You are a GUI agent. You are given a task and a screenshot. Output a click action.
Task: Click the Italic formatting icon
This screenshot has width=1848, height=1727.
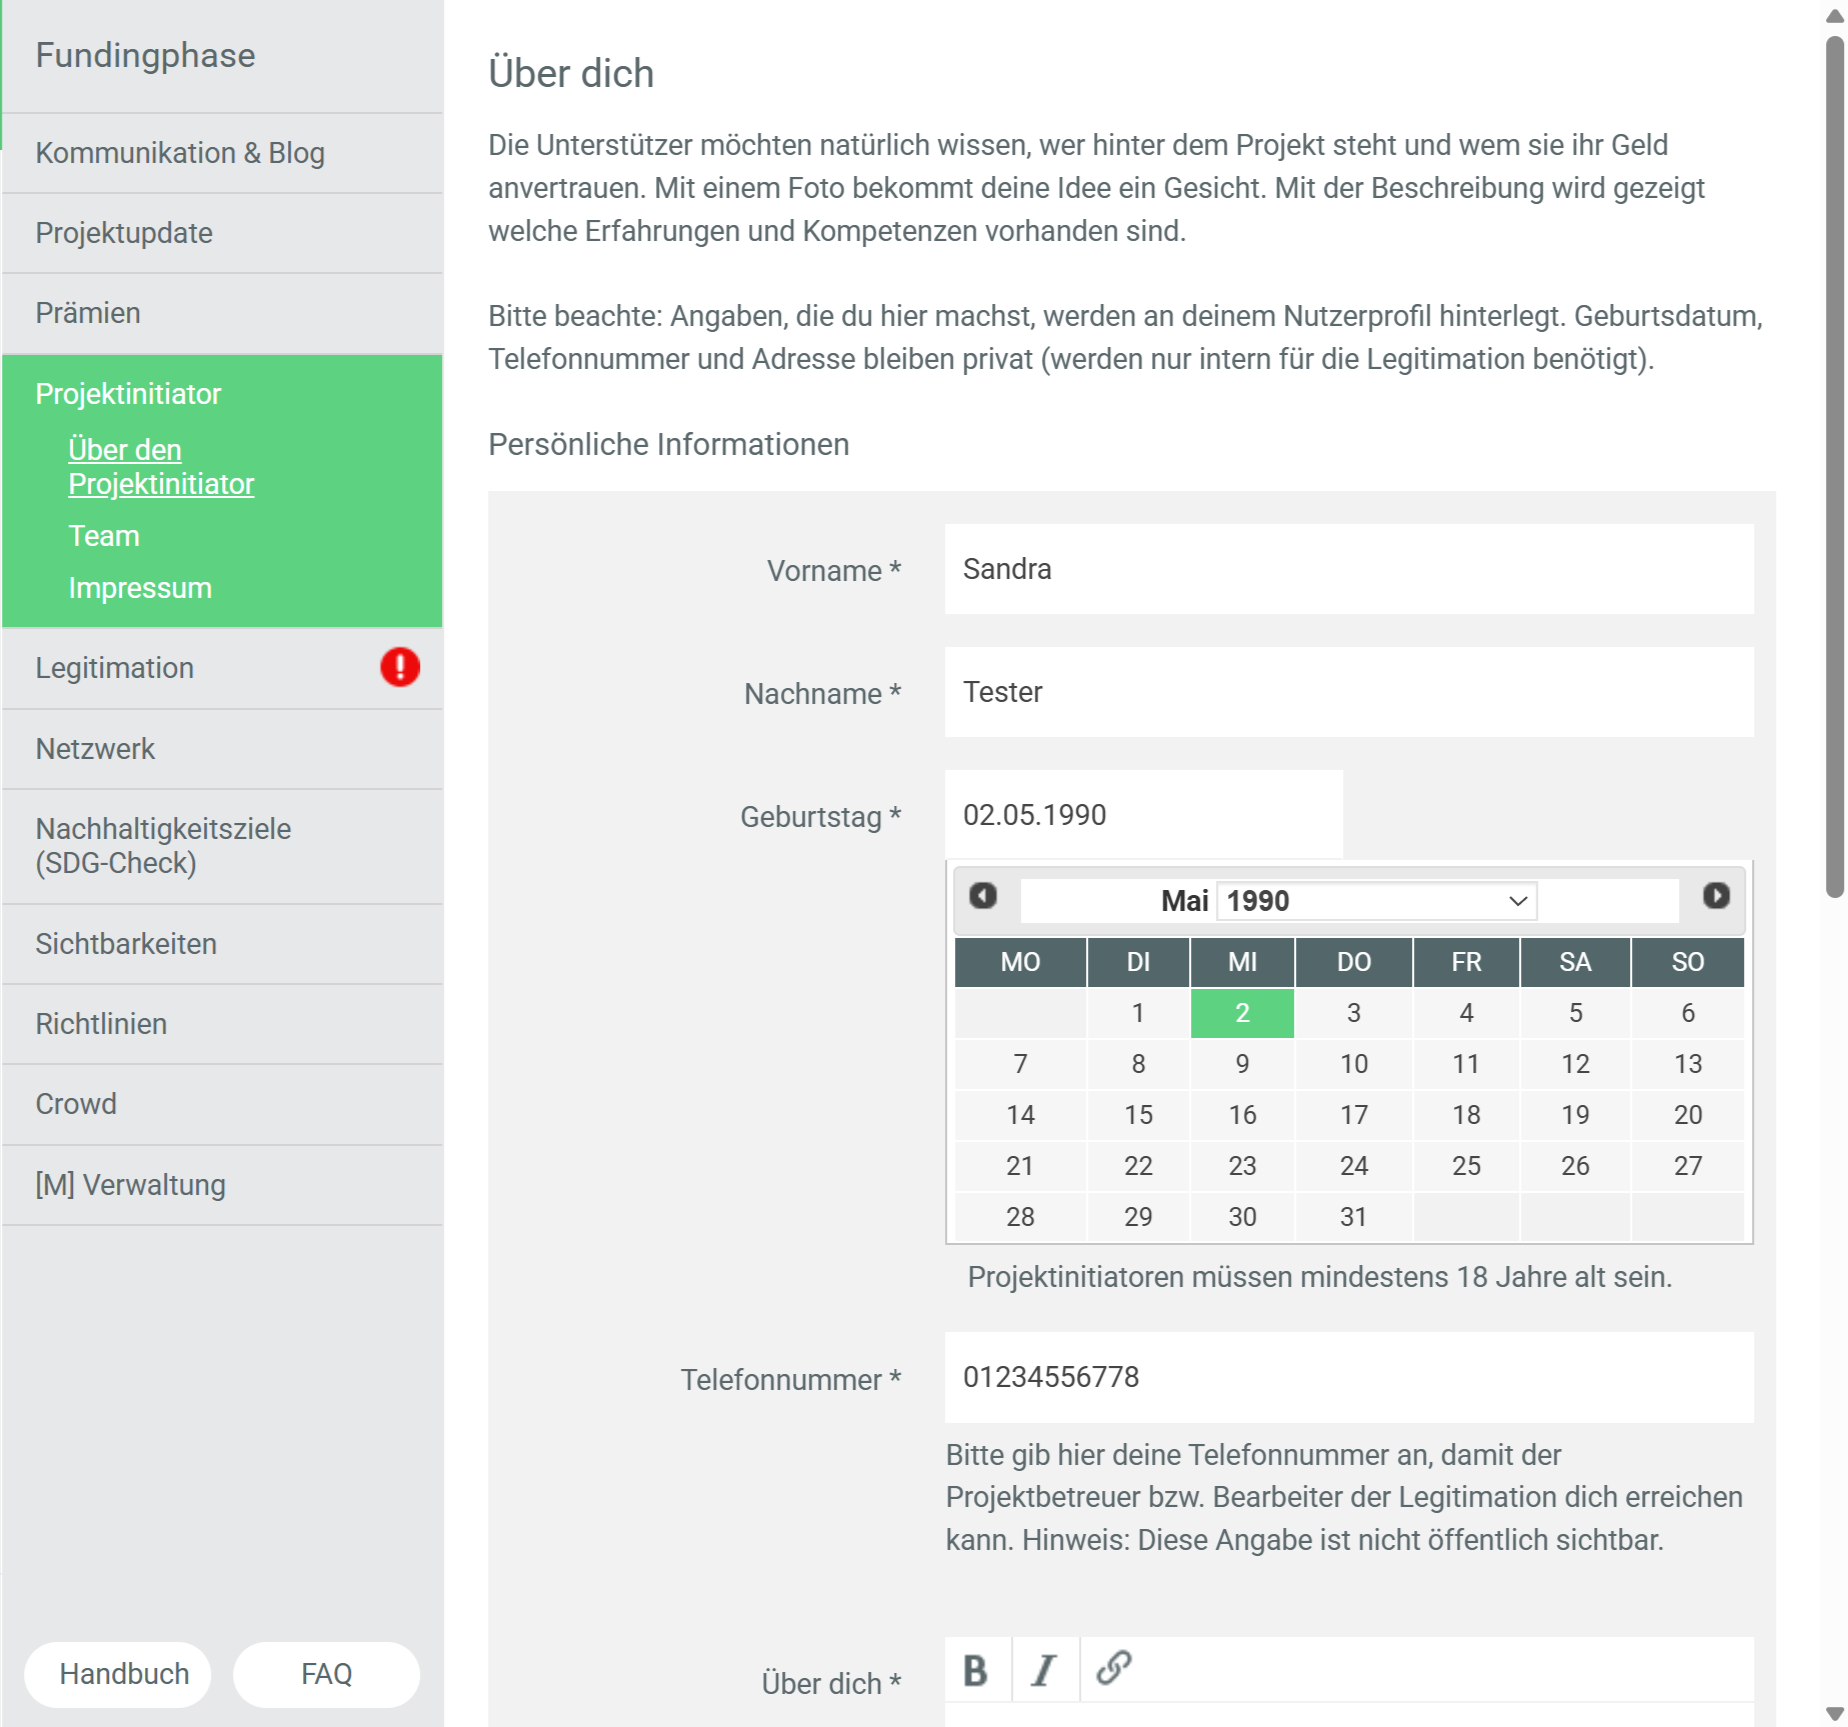(1044, 1669)
